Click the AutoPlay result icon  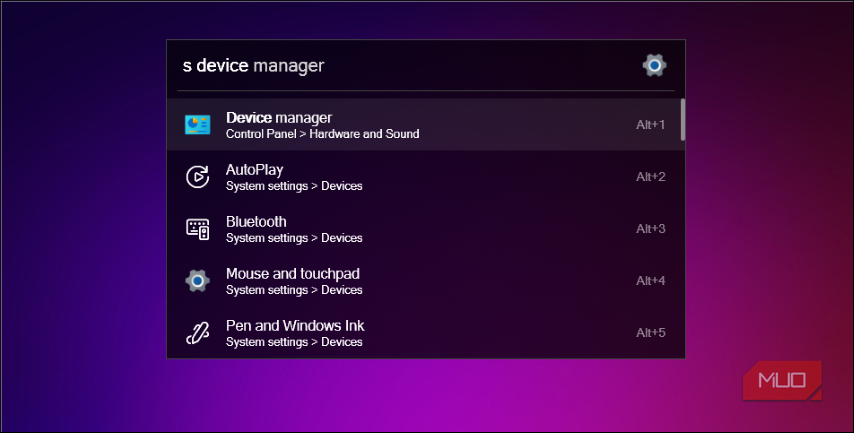197,176
